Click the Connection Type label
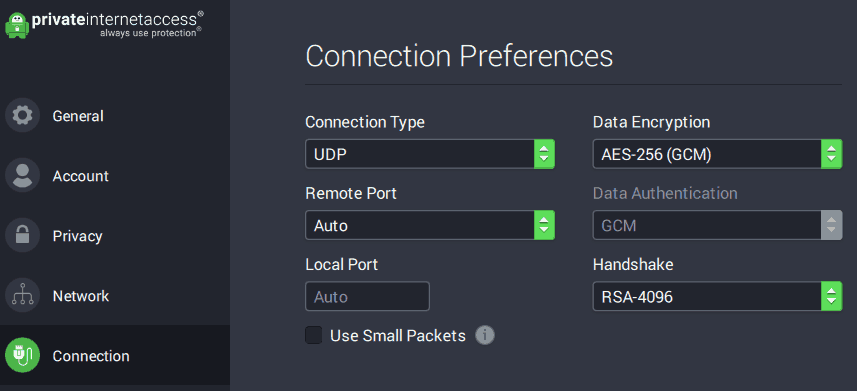This screenshot has width=857, height=391. pos(365,122)
